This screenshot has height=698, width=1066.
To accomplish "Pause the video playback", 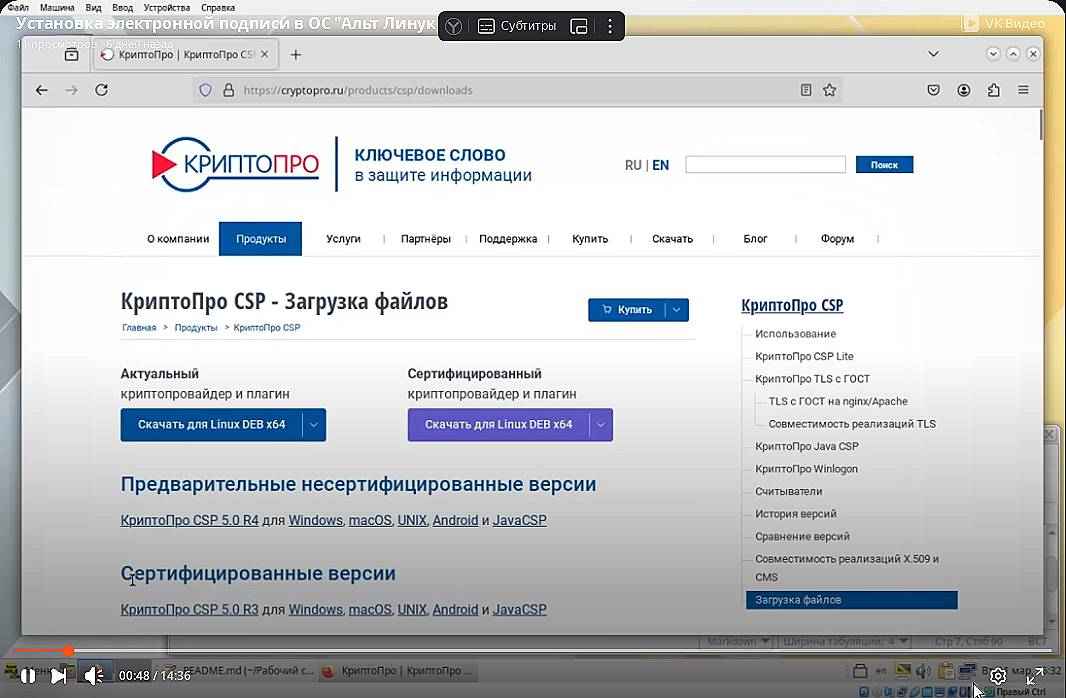I will [28, 675].
